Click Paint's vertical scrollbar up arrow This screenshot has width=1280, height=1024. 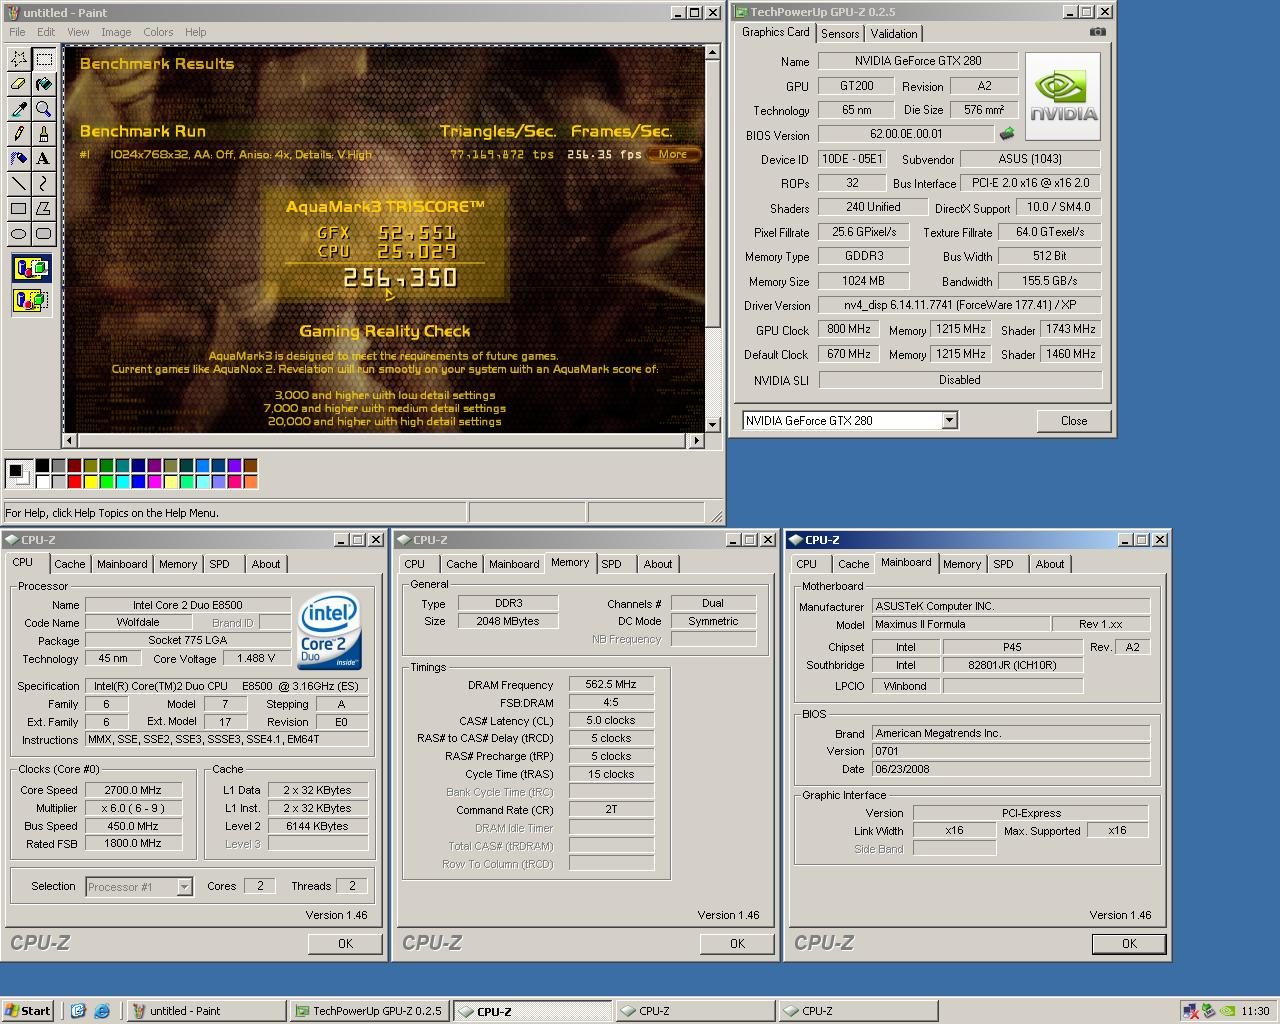tap(713, 53)
